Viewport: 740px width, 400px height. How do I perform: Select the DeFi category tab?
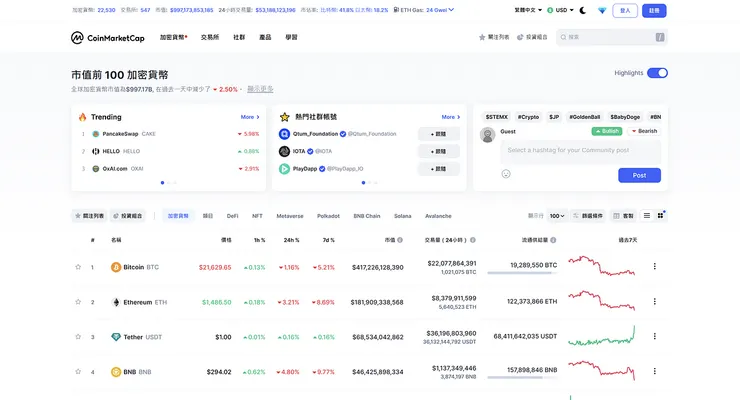click(x=232, y=216)
